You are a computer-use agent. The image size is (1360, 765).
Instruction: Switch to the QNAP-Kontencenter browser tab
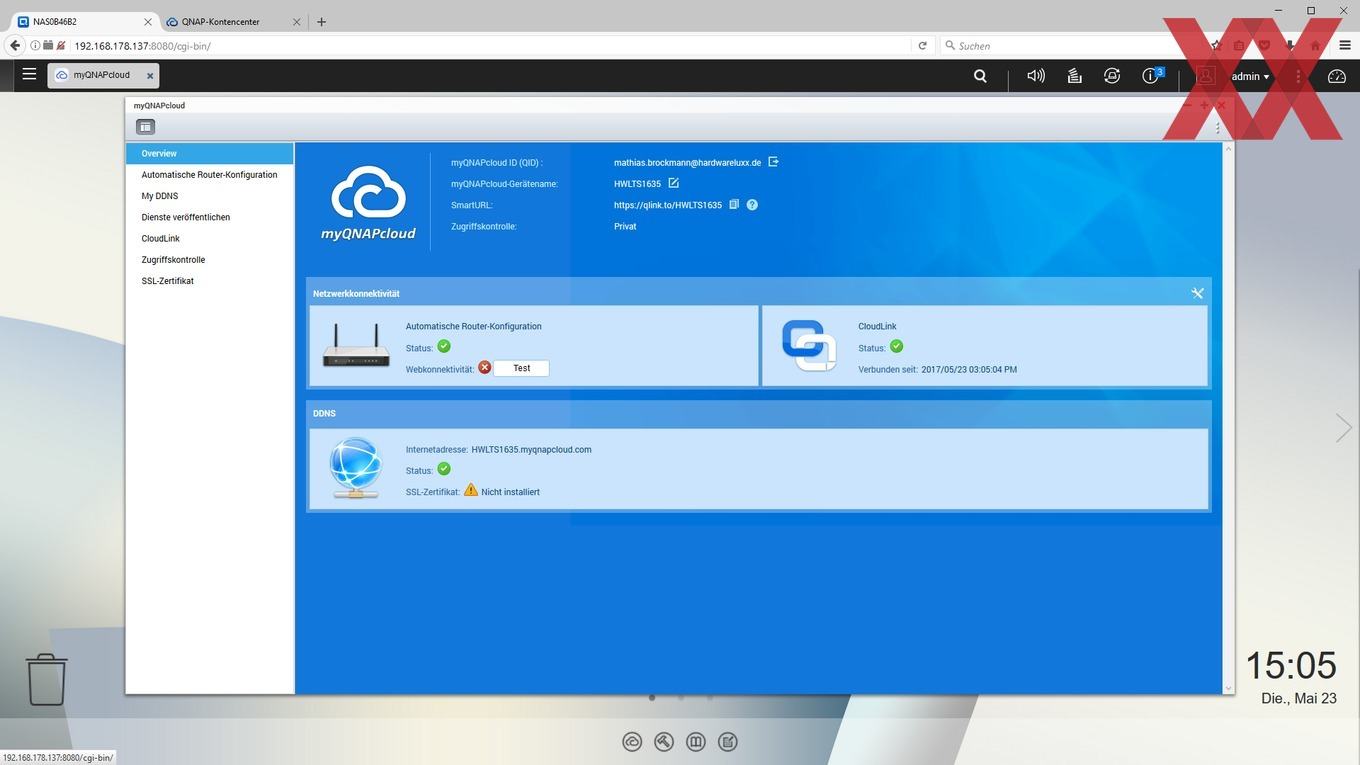coord(232,21)
